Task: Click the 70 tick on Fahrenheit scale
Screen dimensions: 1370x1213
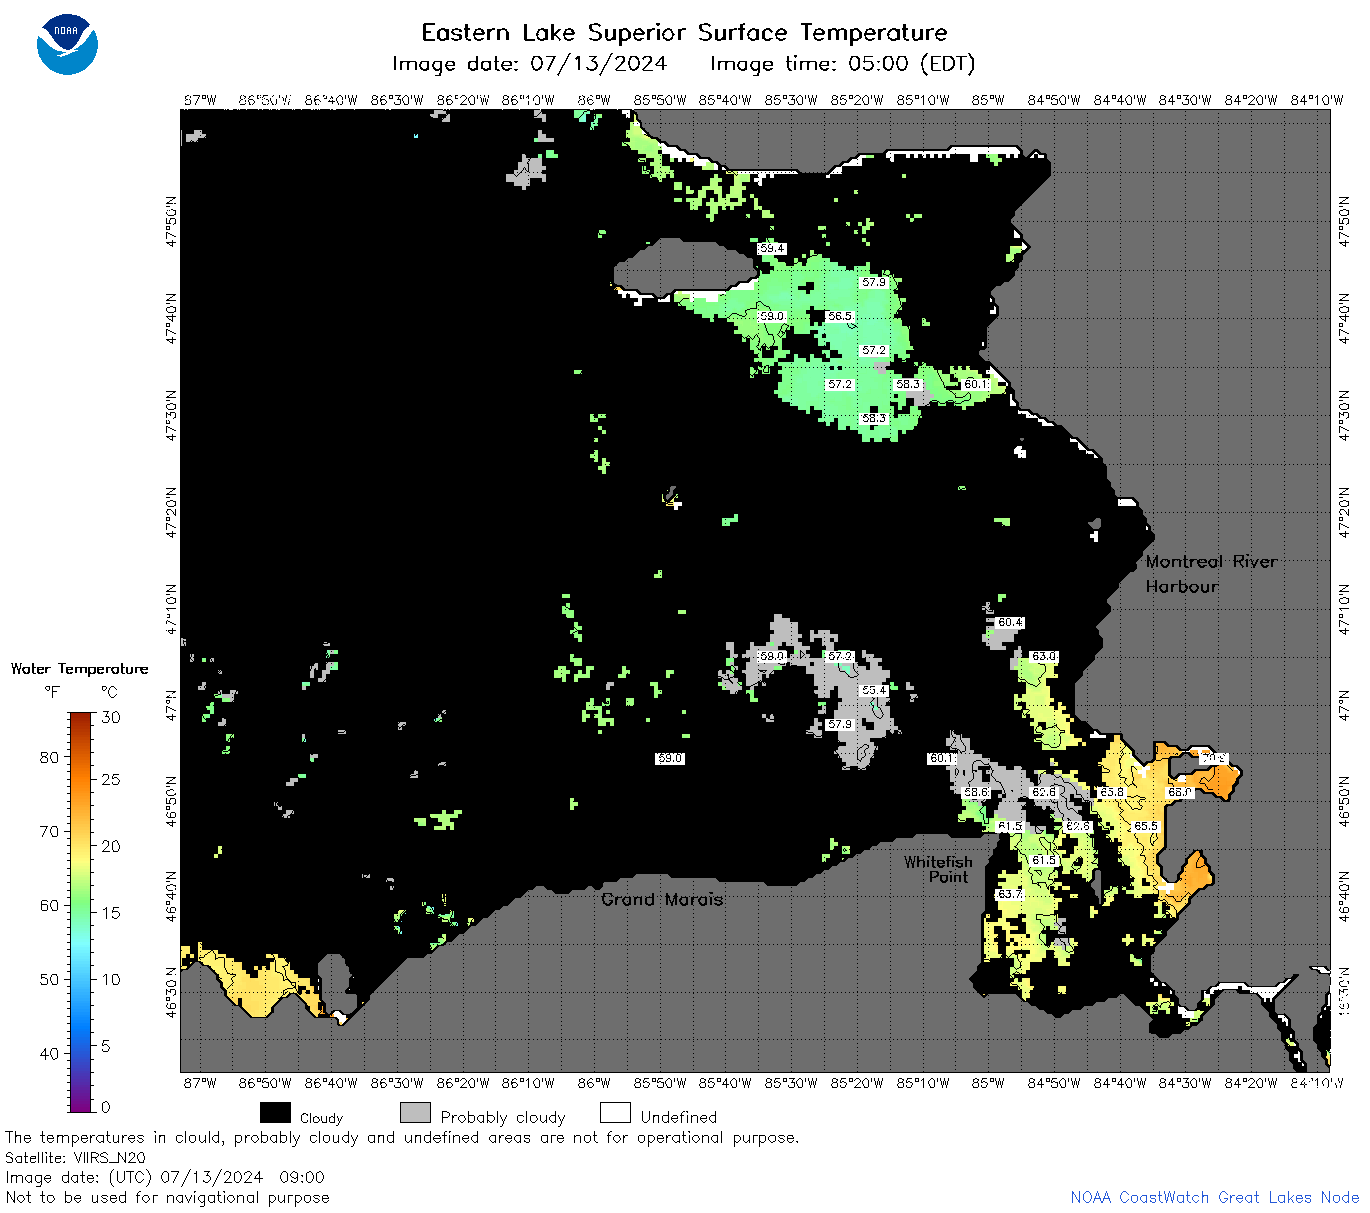Action: [x=49, y=831]
